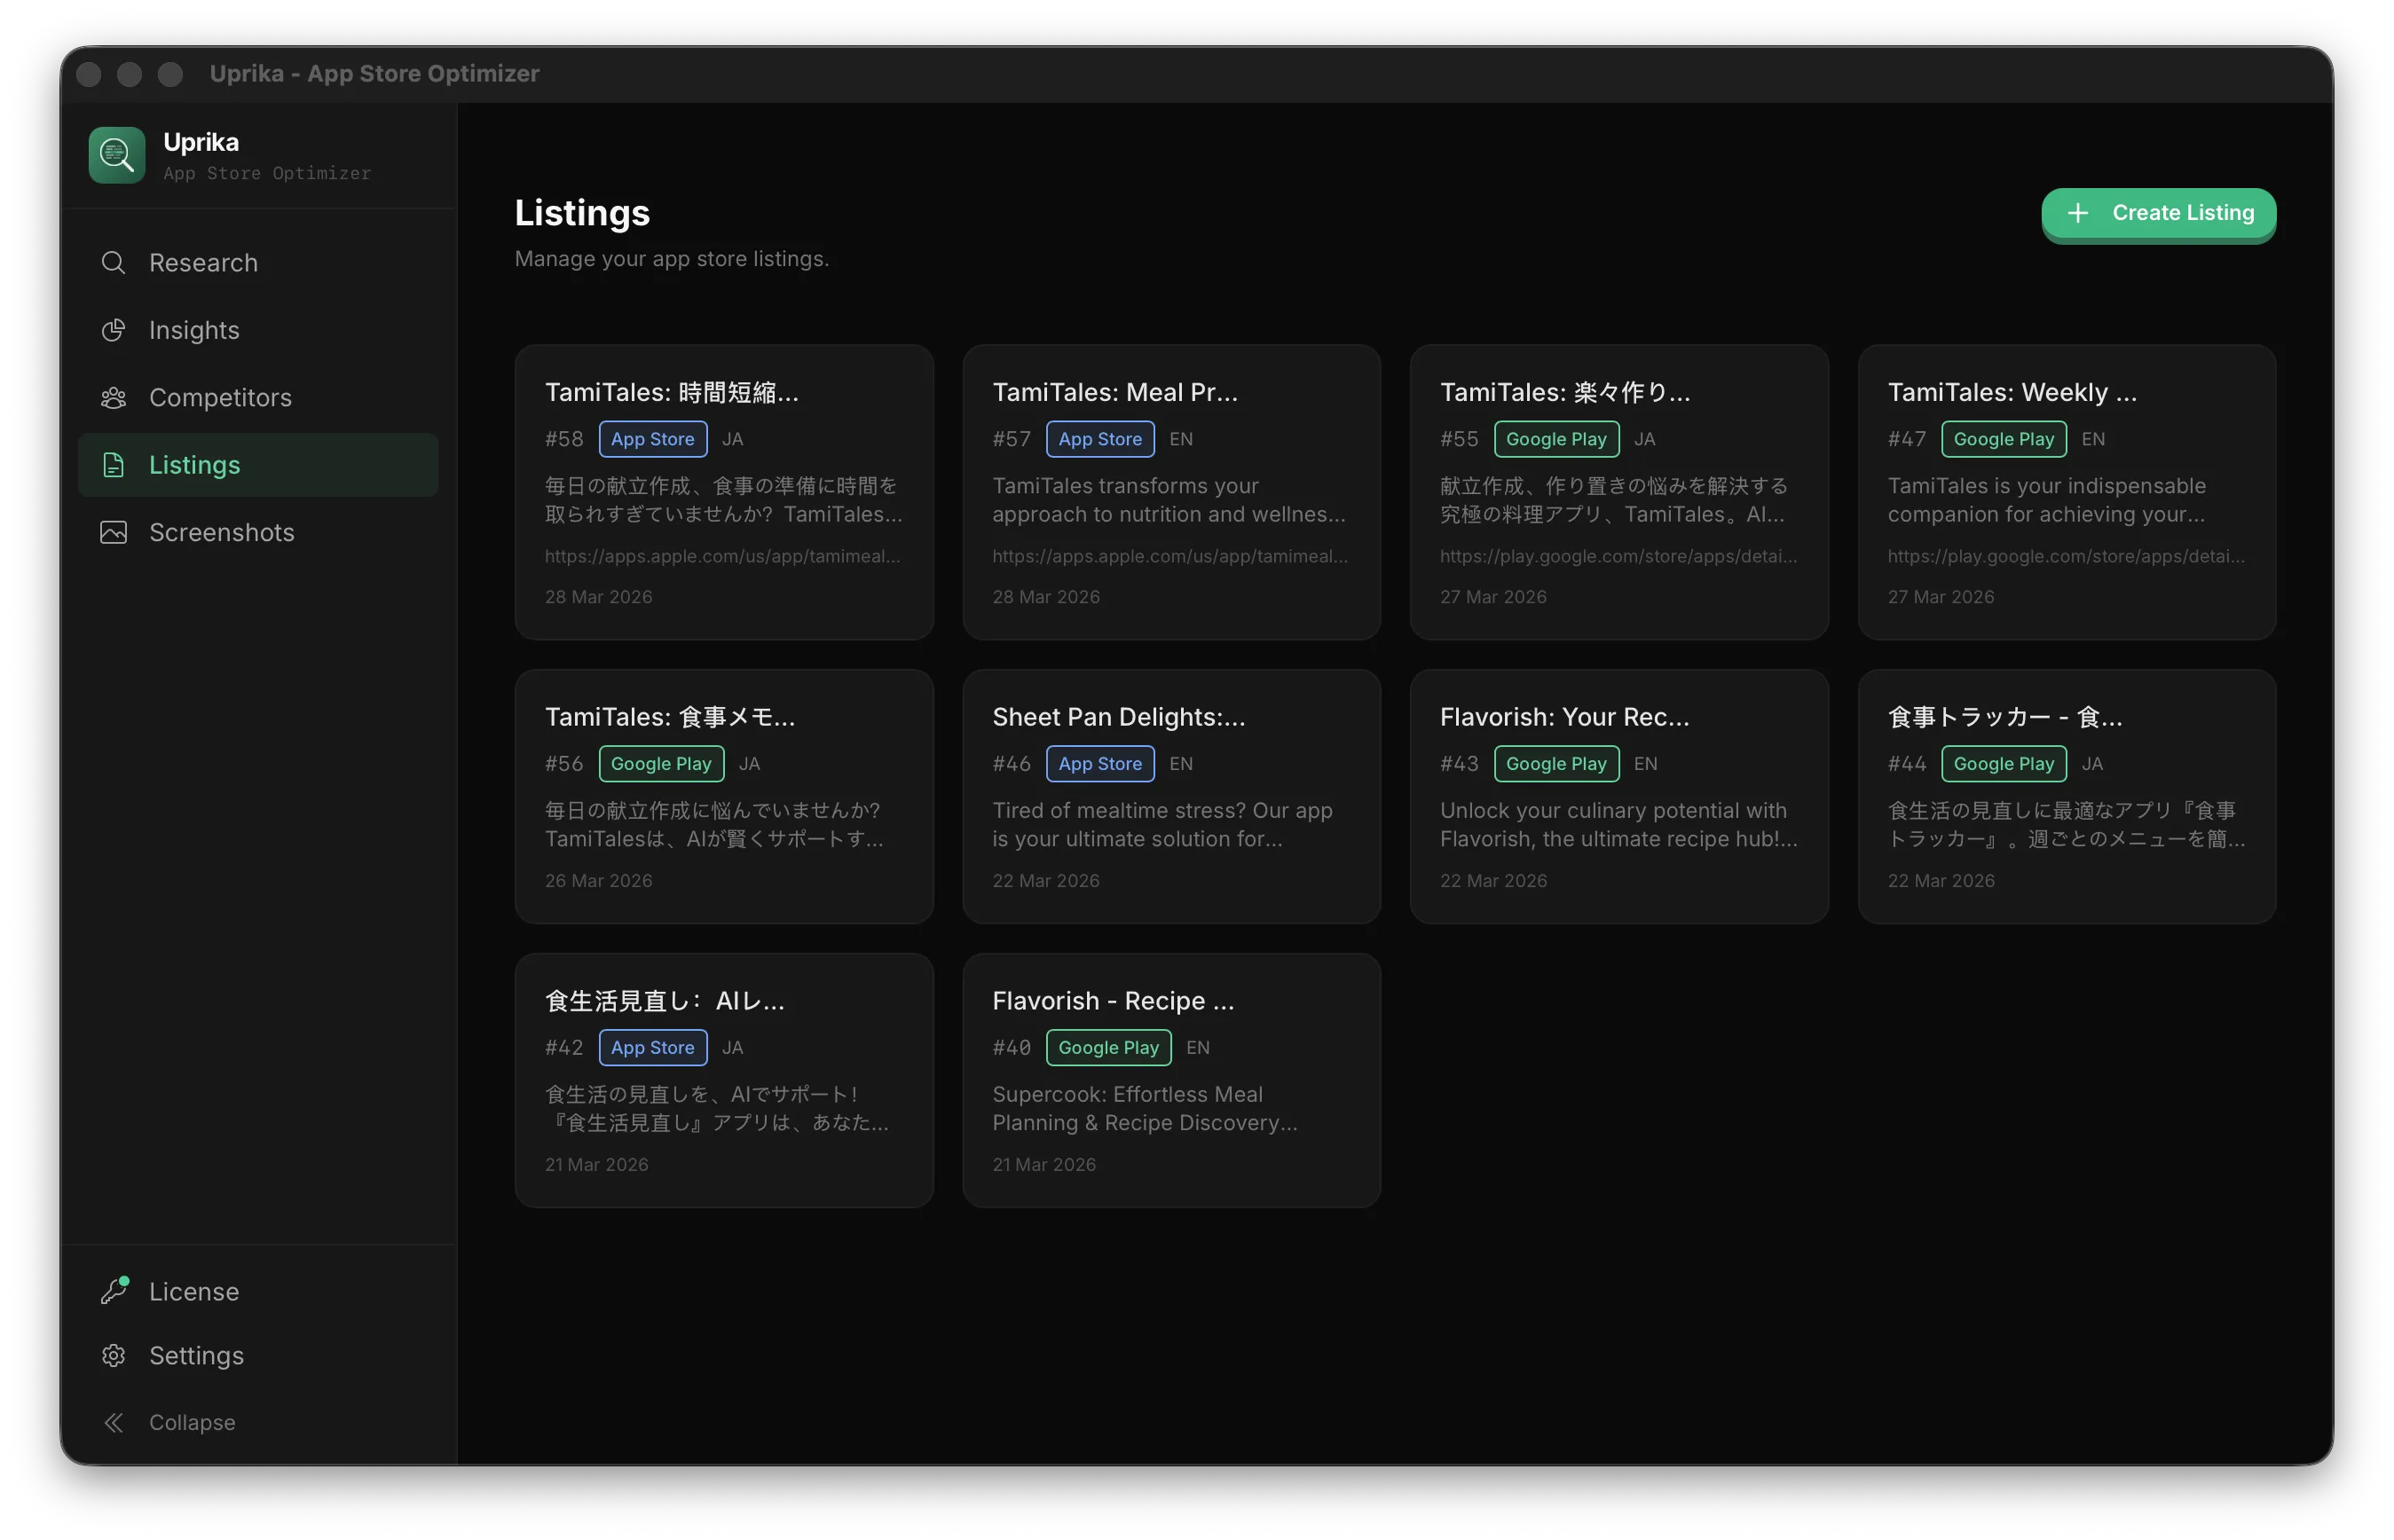The width and height of the screenshot is (2394, 1540).
Task: Open Settings text in sidebar
Action: coord(196,1355)
